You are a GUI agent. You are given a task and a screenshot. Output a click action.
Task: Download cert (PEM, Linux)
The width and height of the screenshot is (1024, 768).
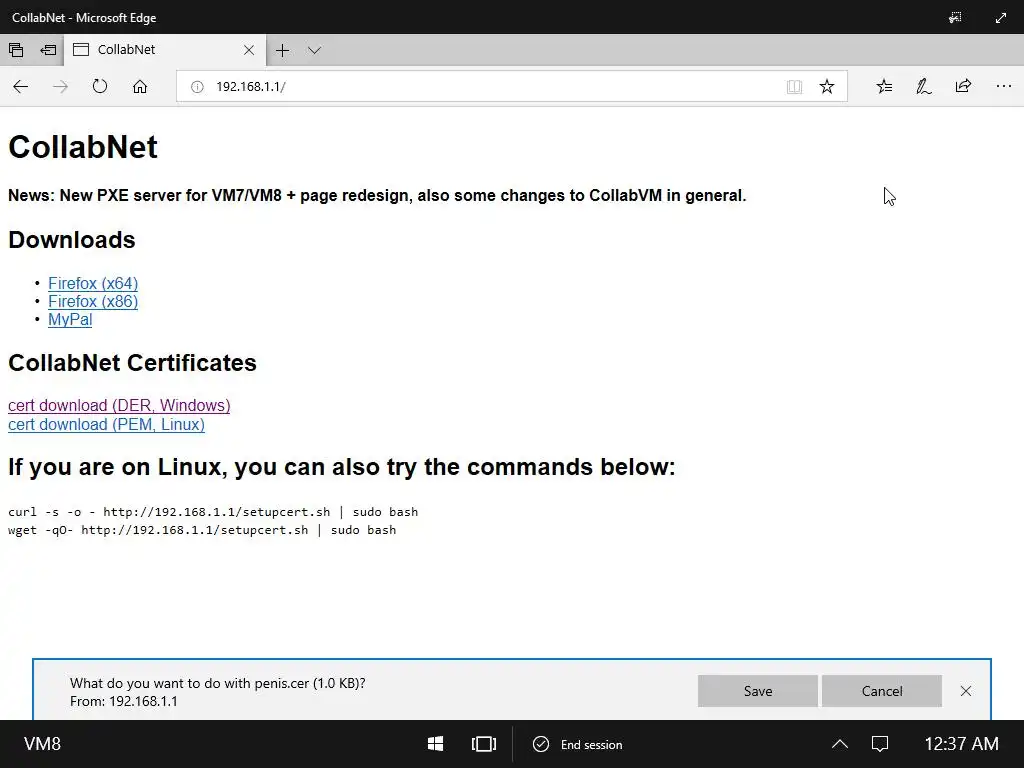tap(106, 424)
